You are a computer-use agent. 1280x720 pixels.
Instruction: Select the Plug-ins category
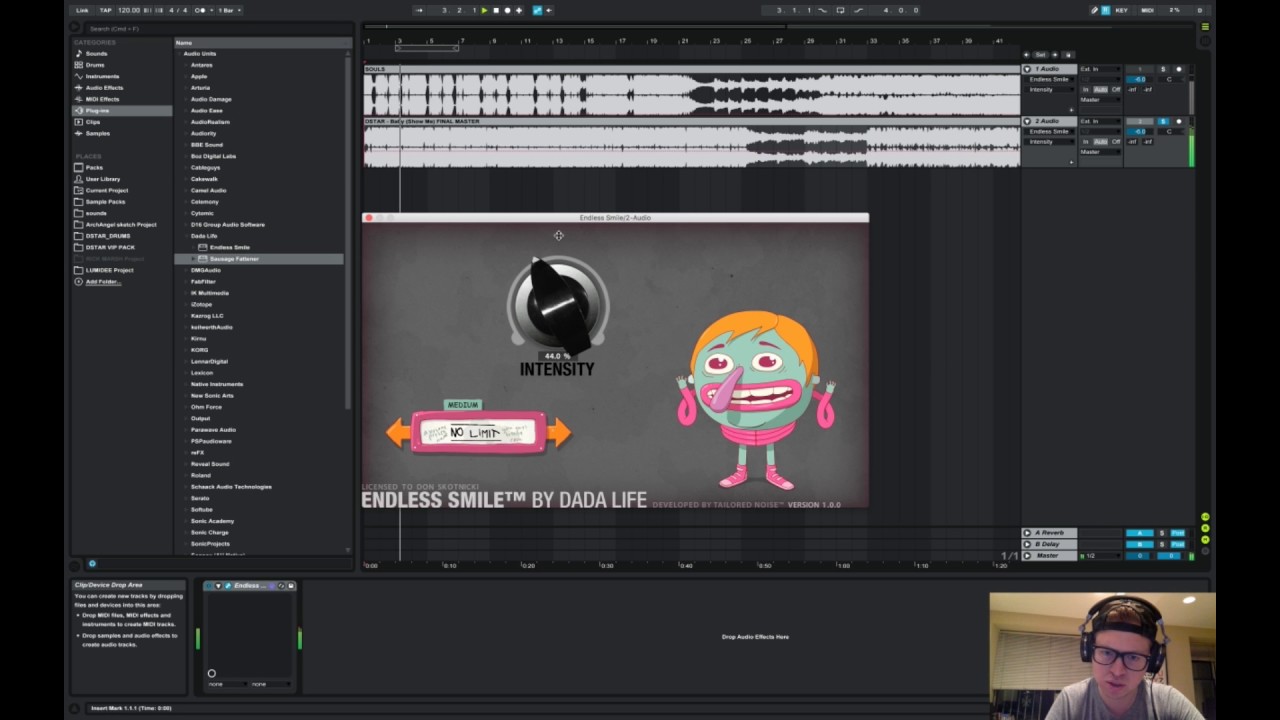coord(97,110)
